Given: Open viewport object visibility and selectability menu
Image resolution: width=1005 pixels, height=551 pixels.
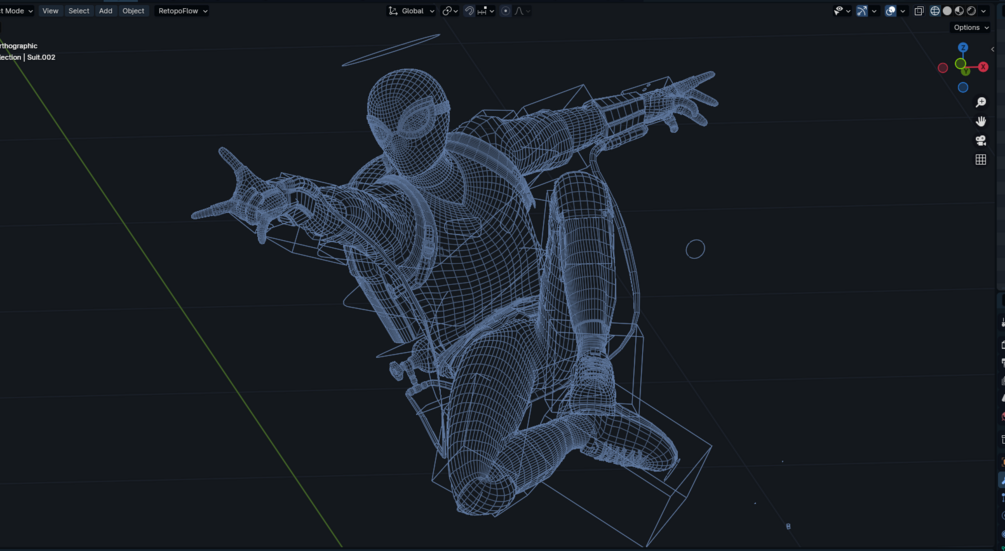Looking at the screenshot, I should [842, 11].
